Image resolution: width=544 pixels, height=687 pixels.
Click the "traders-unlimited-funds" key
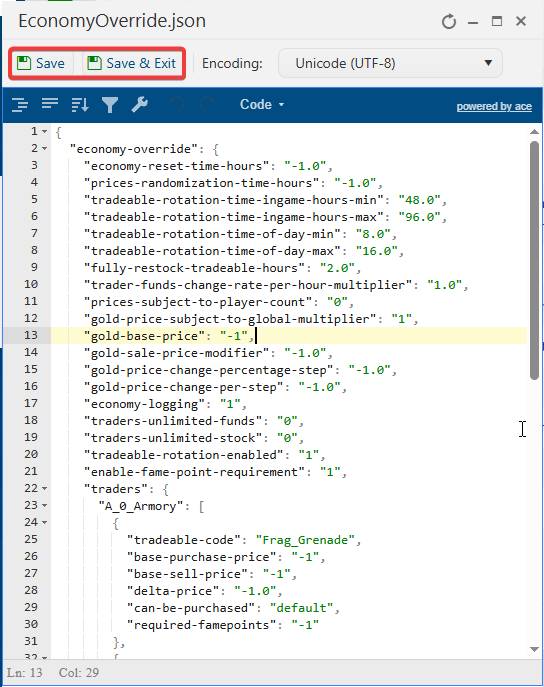click(173, 421)
